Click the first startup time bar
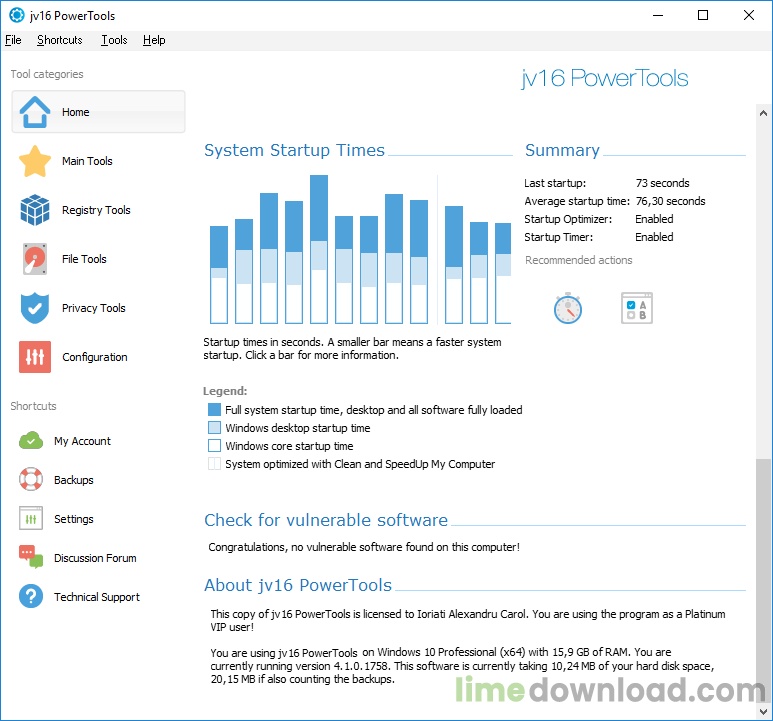This screenshot has height=721, width=773. [x=219, y=275]
